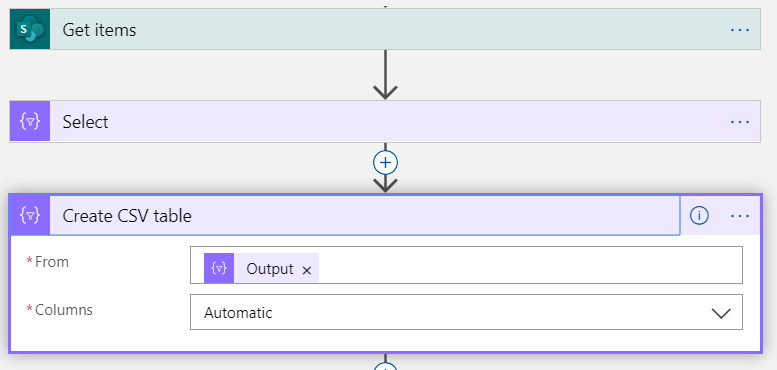Open the Columns dropdown showing Automatic
This screenshot has width=777, height=370.
[466, 312]
